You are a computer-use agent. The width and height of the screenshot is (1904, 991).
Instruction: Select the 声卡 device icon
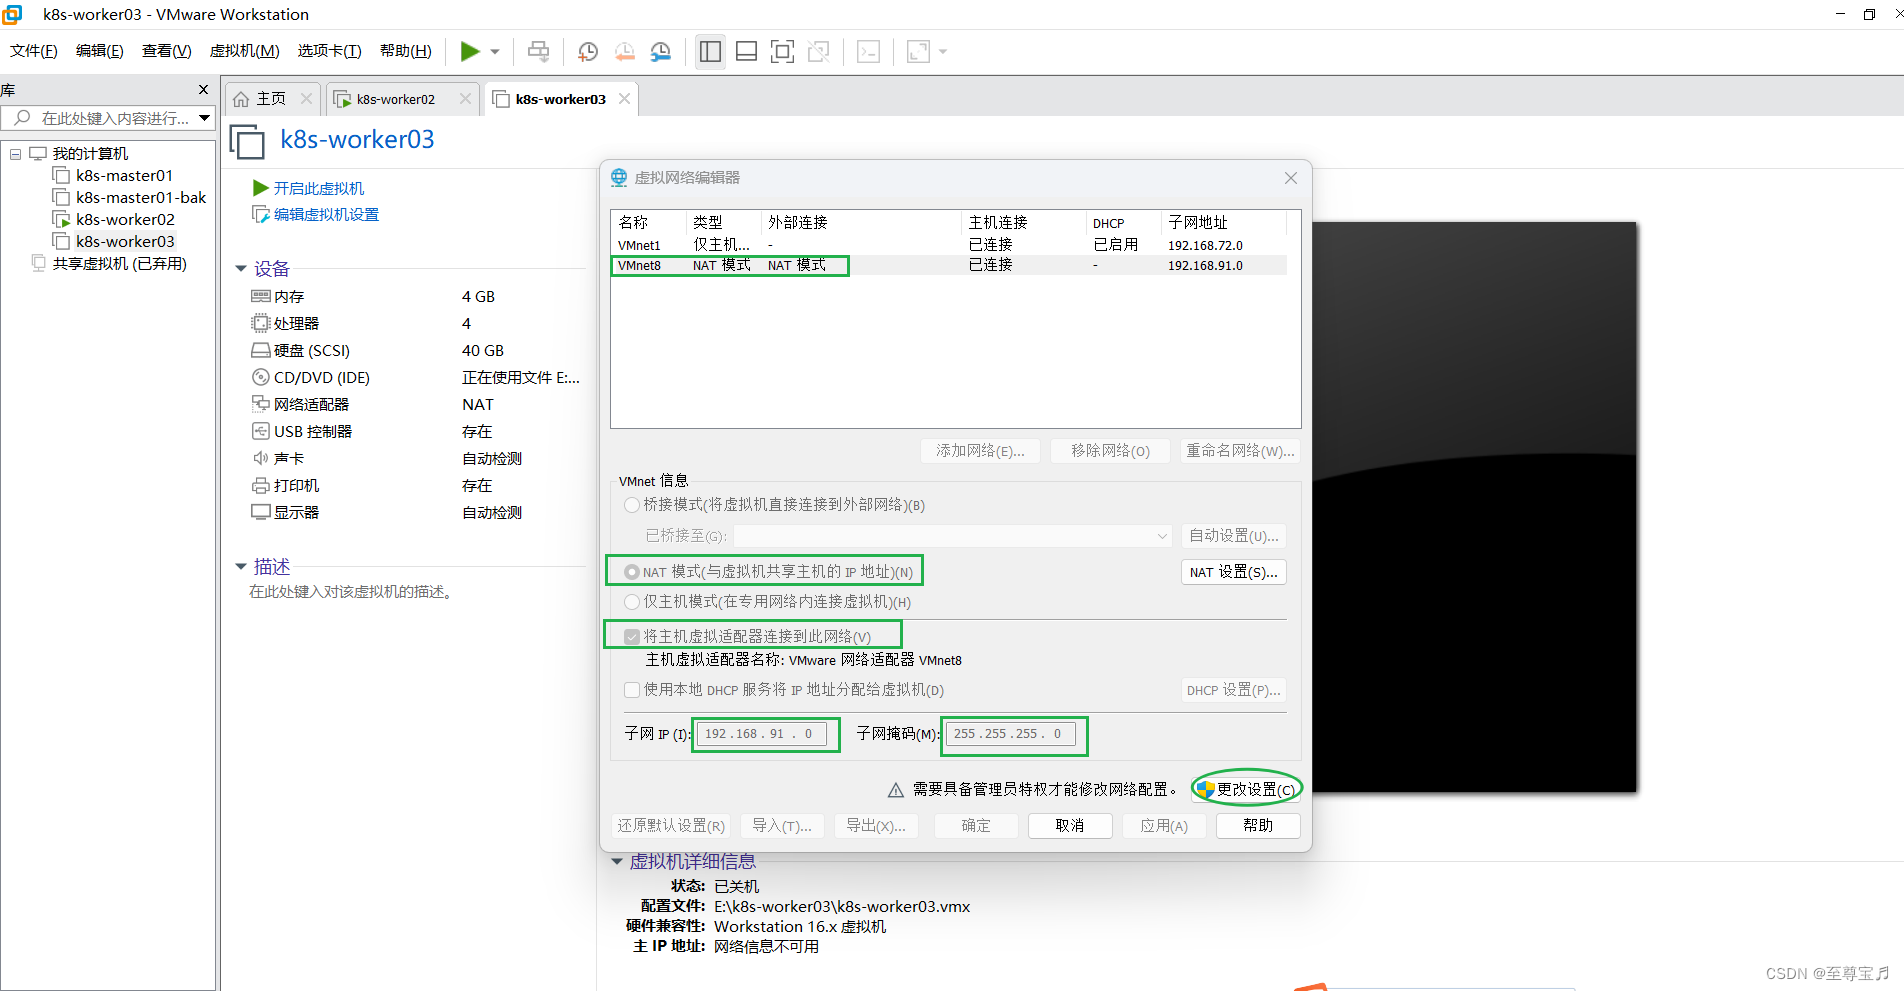tap(260, 458)
